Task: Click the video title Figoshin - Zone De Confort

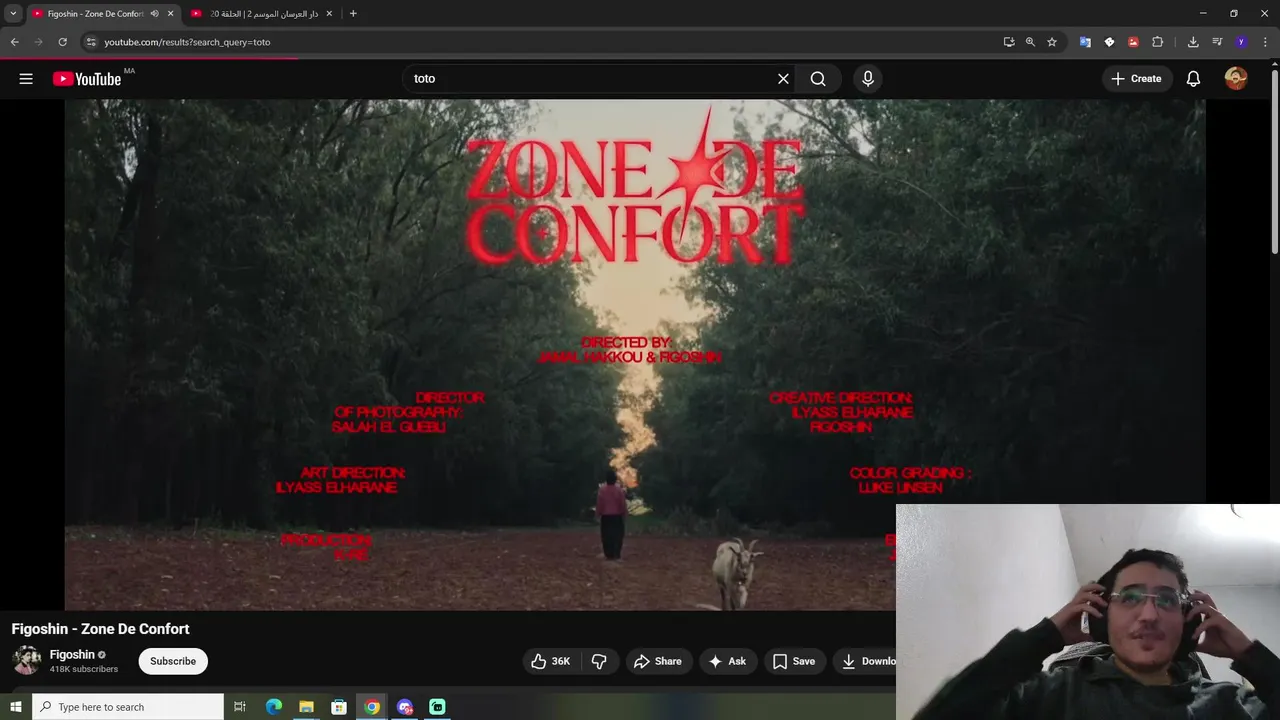Action: [x=100, y=629]
